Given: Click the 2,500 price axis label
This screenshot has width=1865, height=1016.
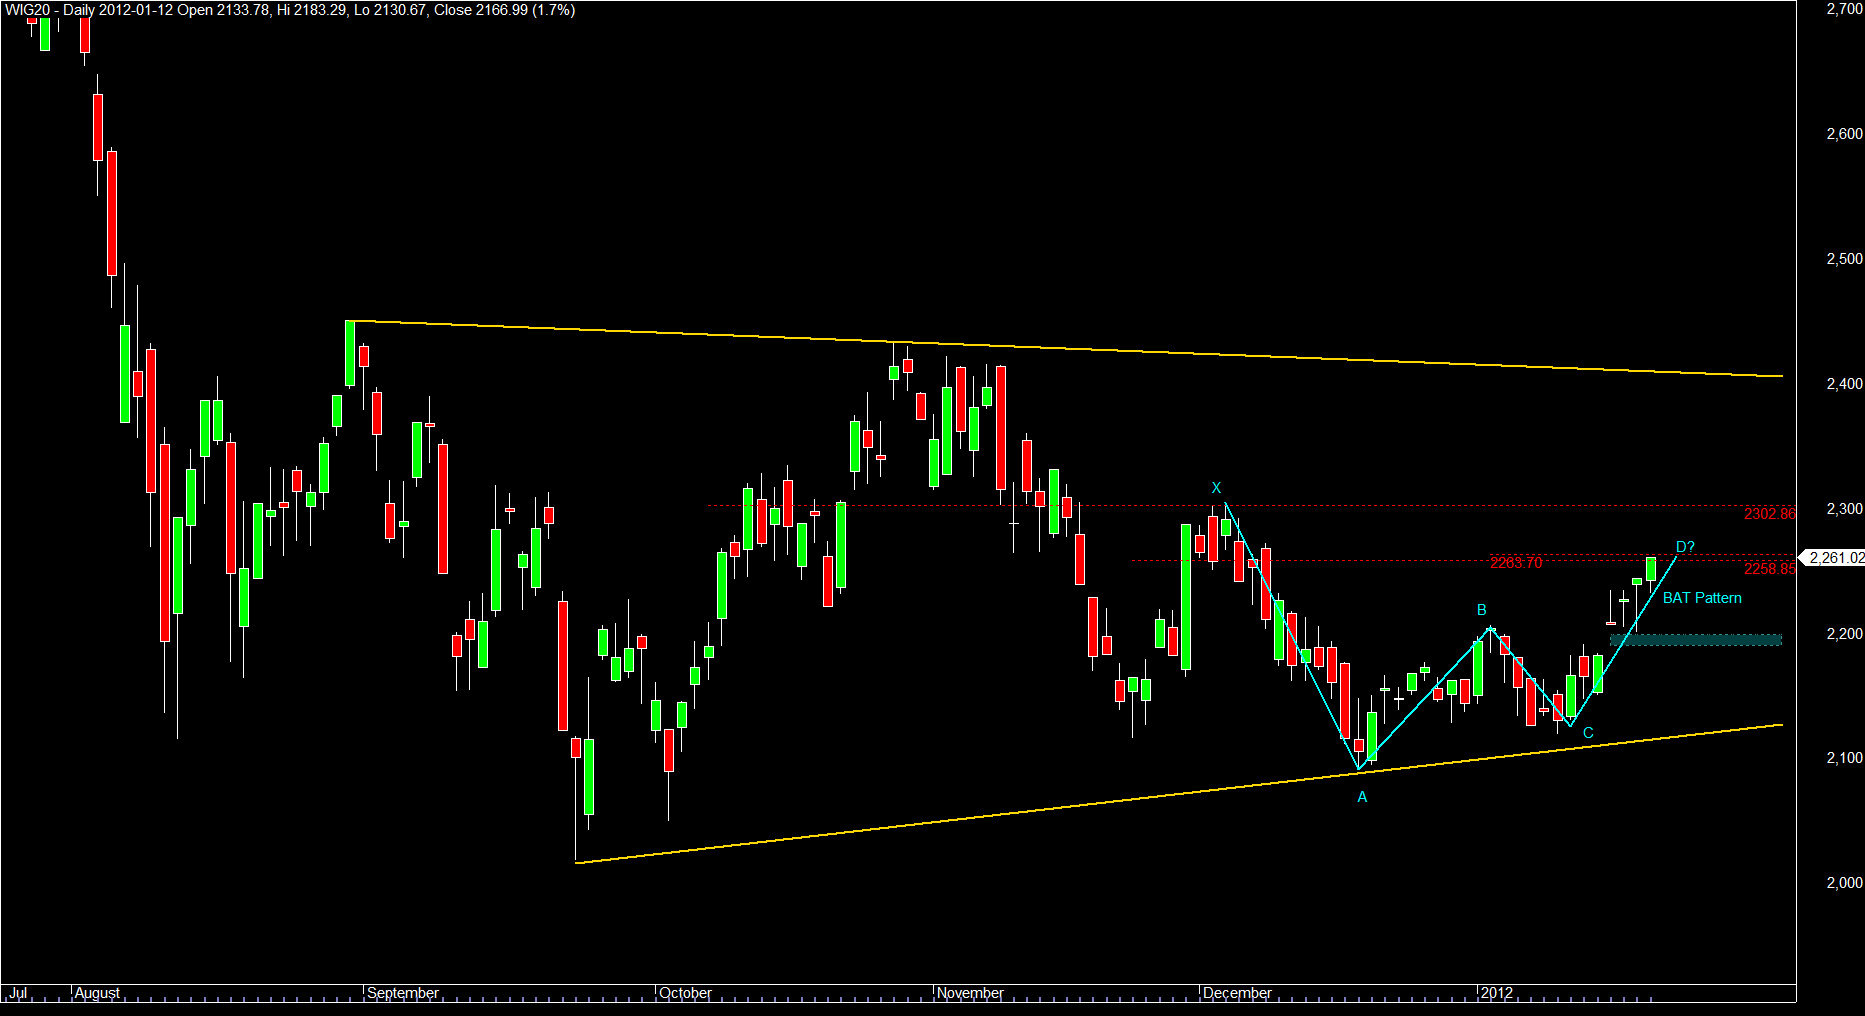Looking at the screenshot, I should tap(1844, 259).
